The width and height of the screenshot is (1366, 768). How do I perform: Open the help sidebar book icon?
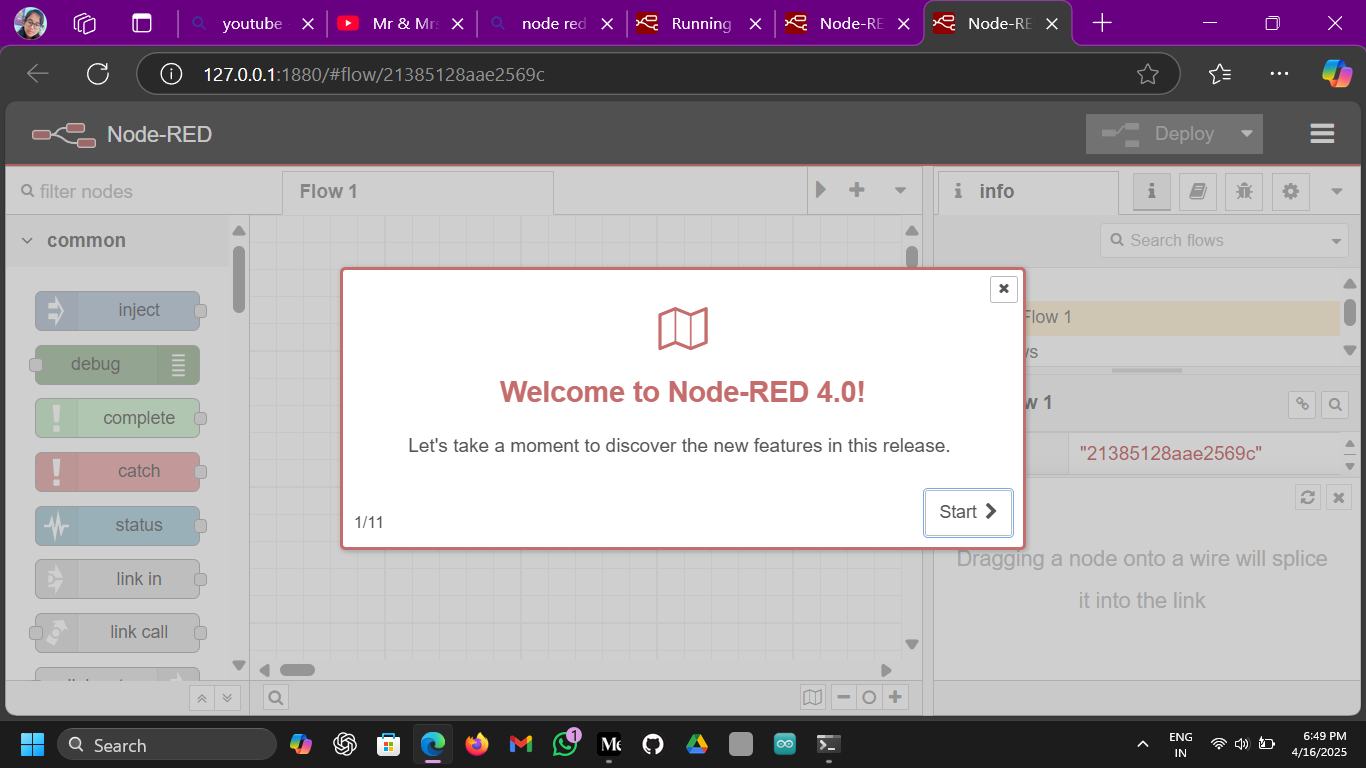pos(1198,191)
